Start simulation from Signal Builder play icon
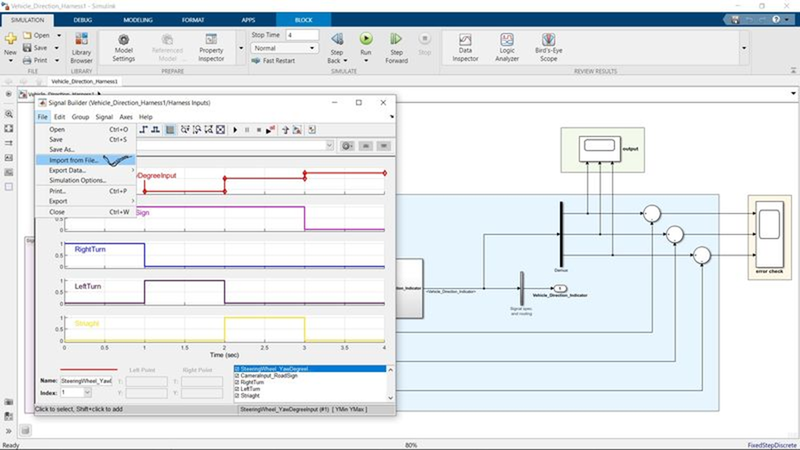This screenshot has width=800, height=450. (235, 130)
